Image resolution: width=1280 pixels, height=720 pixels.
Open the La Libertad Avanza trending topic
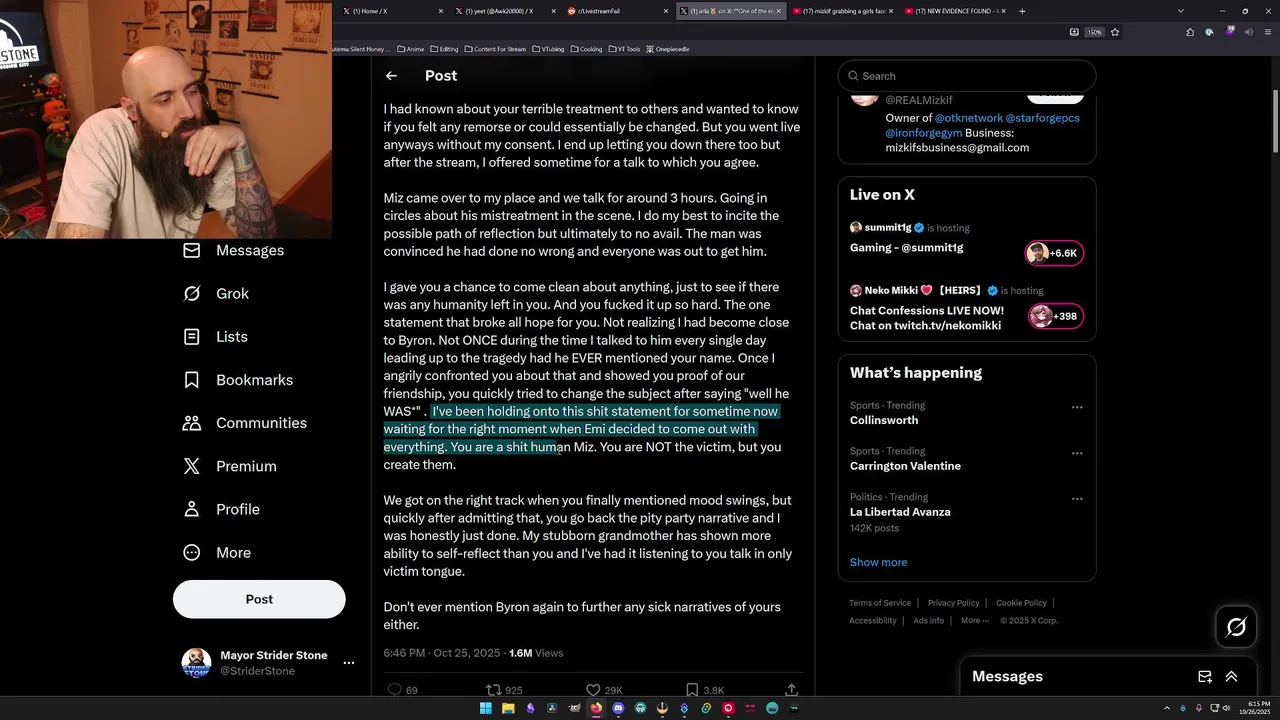click(900, 512)
